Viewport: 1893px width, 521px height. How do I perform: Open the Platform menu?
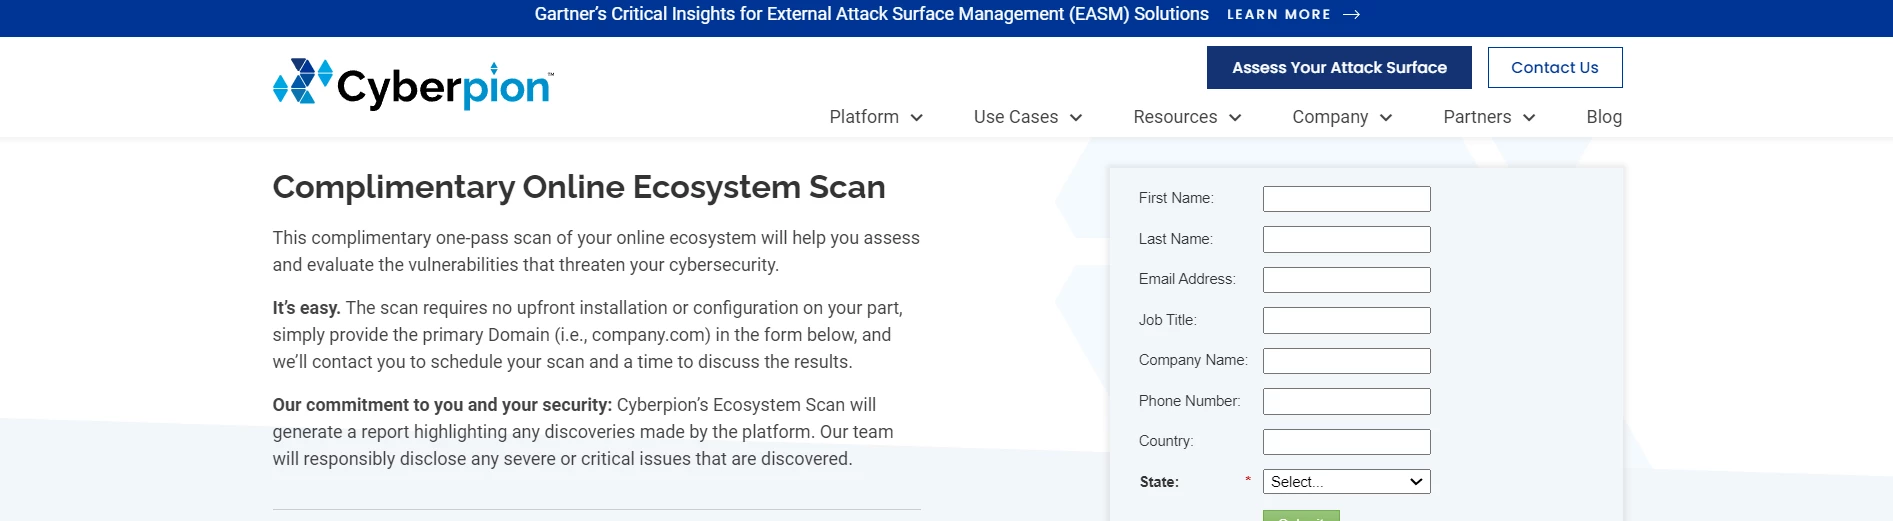click(864, 117)
